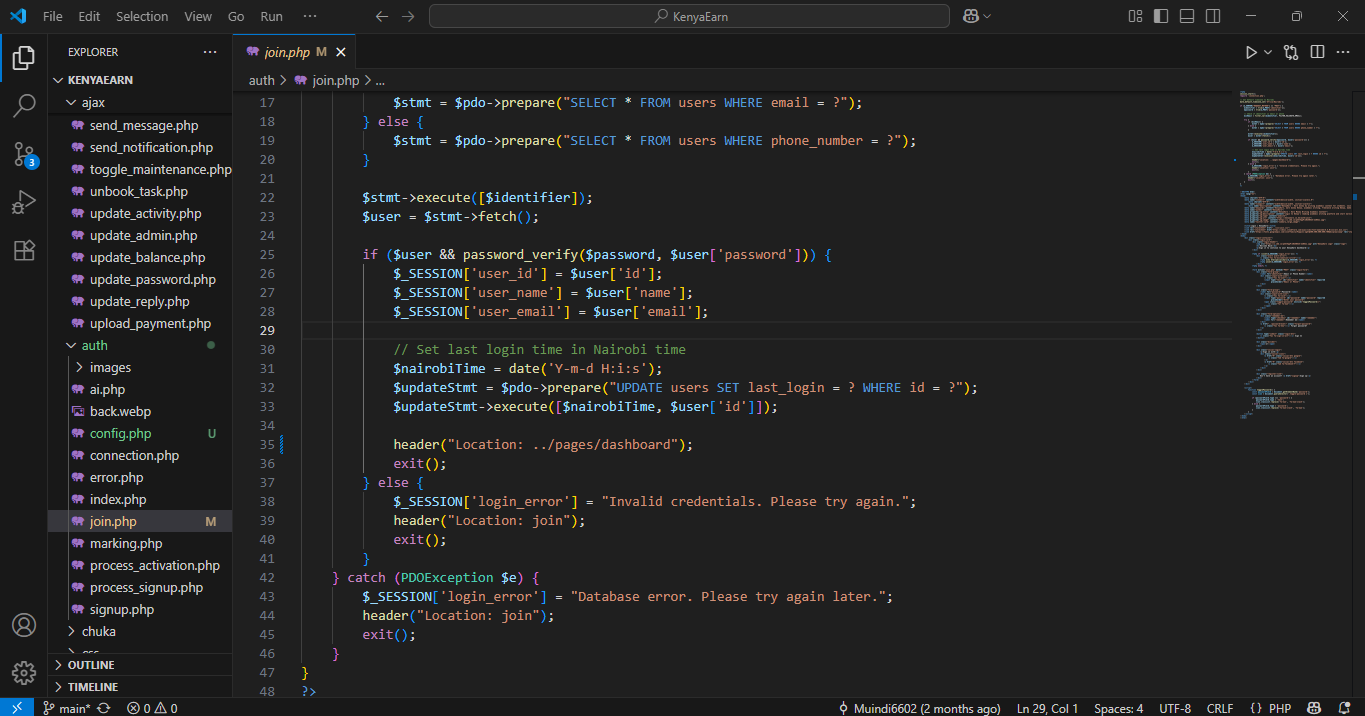Collapse the ajax folder
The image size is (1365, 716).
(x=93, y=102)
